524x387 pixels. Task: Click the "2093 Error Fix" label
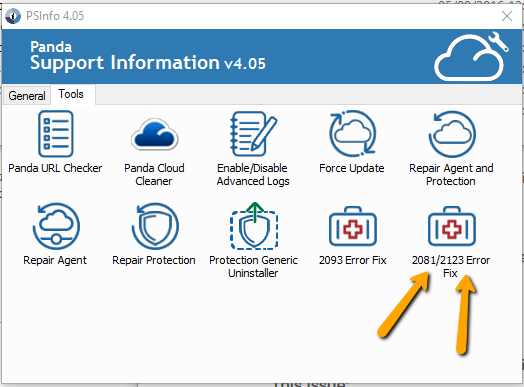(x=353, y=260)
